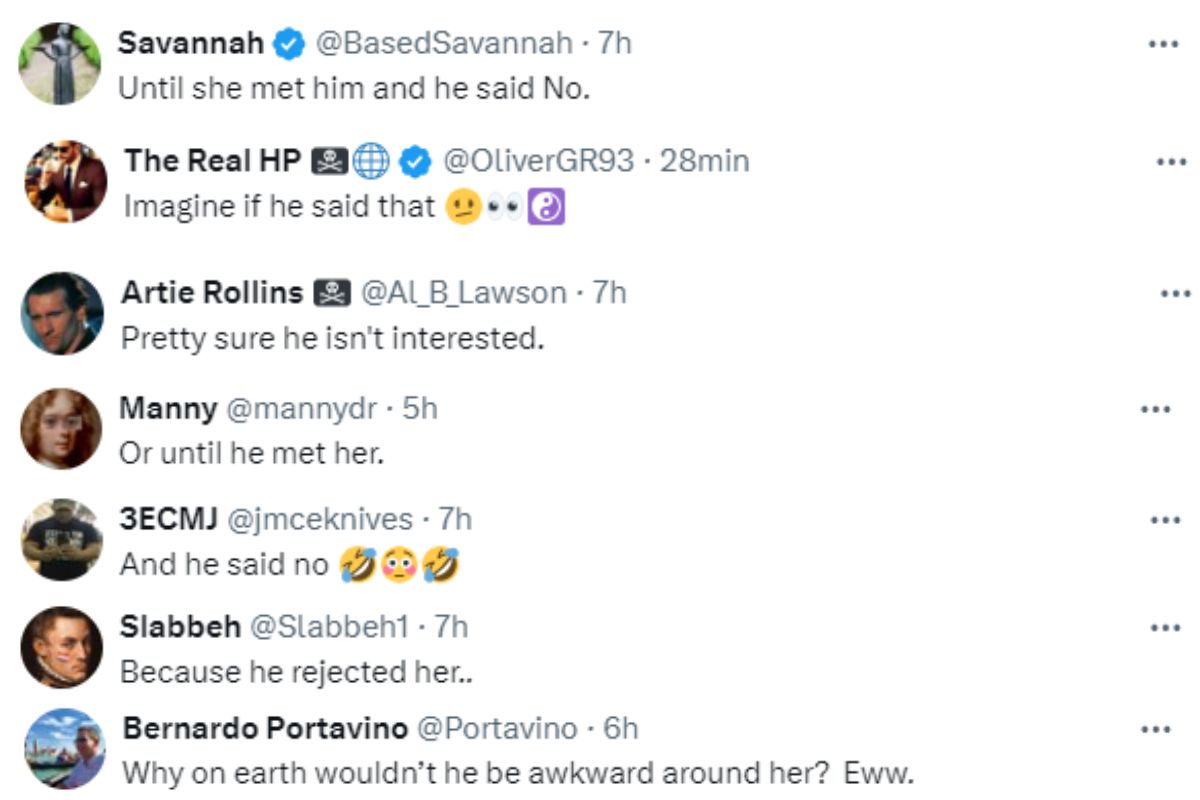Click The Real HP's avatar
This screenshot has width=1200, height=800.
(65, 181)
